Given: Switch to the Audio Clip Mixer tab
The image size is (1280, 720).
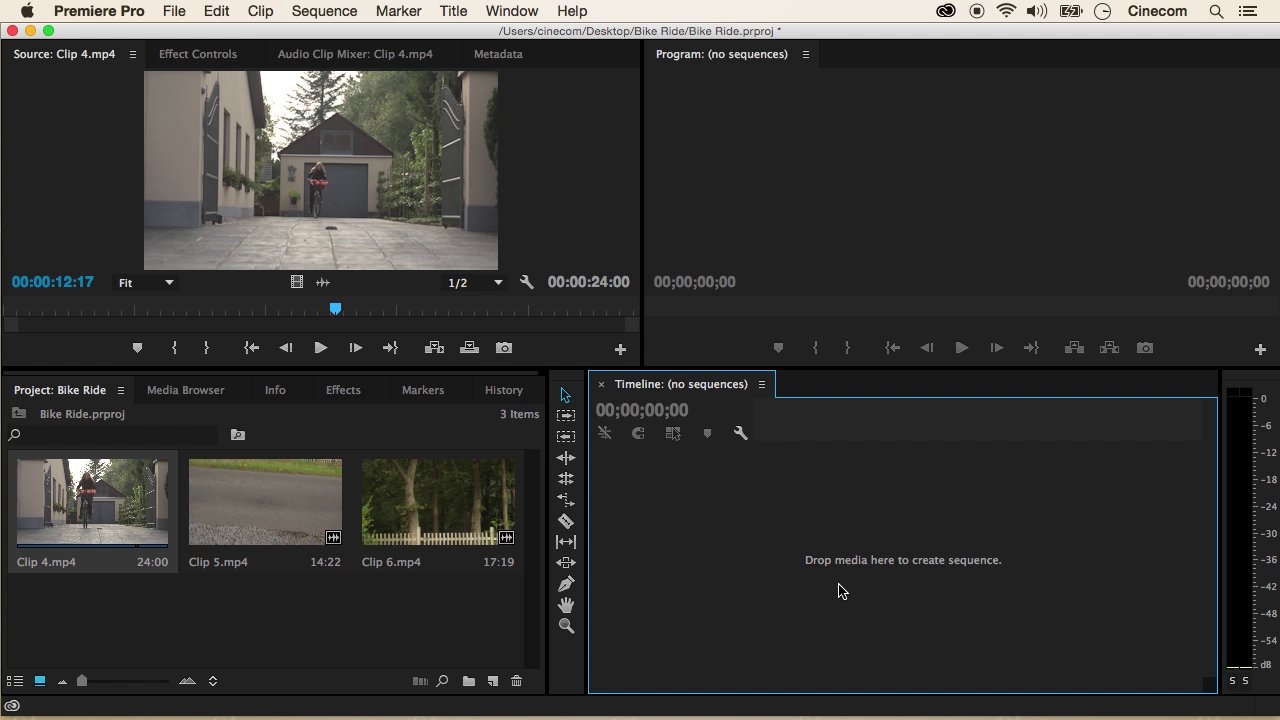Looking at the screenshot, I should click(355, 54).
